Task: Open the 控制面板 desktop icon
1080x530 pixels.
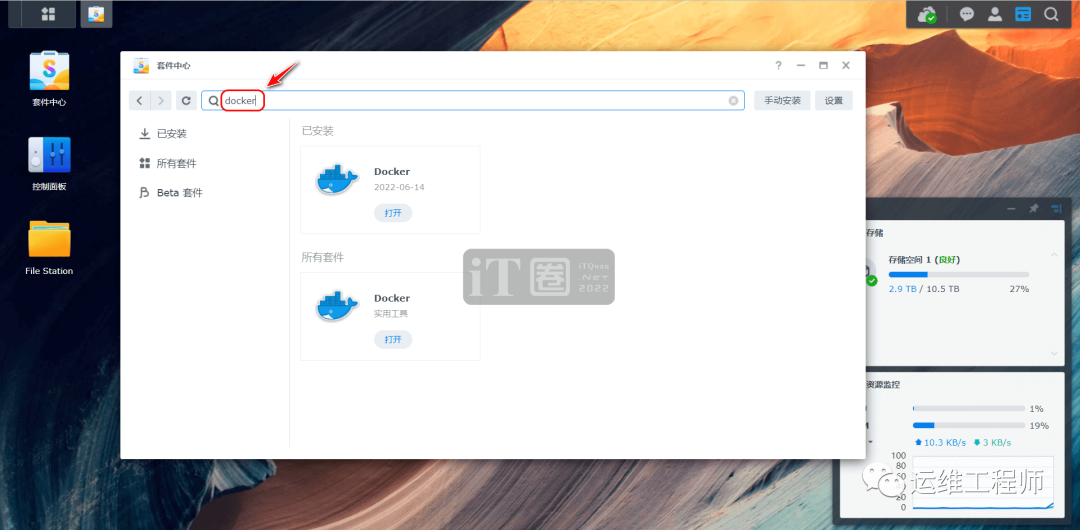Action: click(49, 163)
